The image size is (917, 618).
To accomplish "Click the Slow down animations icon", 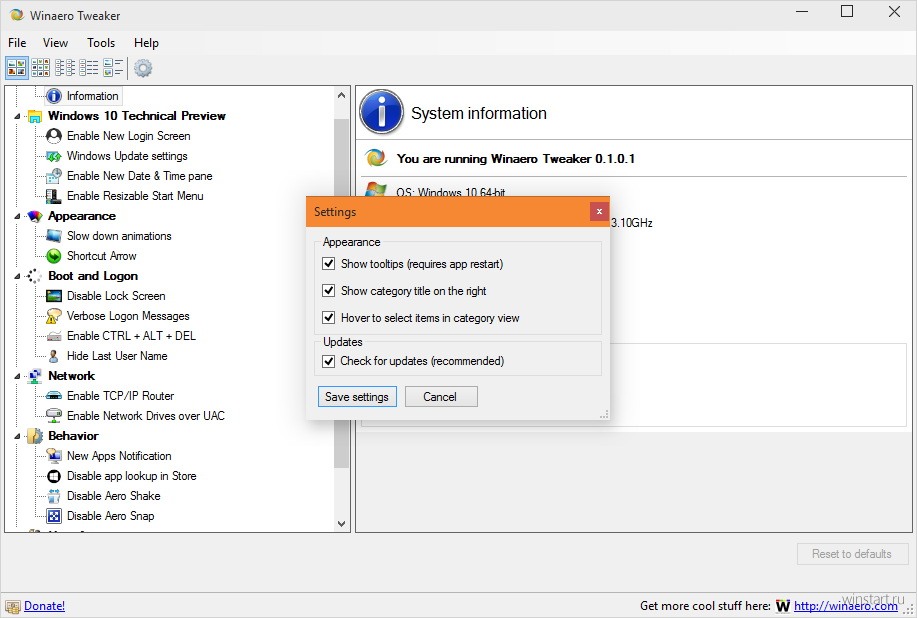I will 54,236.
